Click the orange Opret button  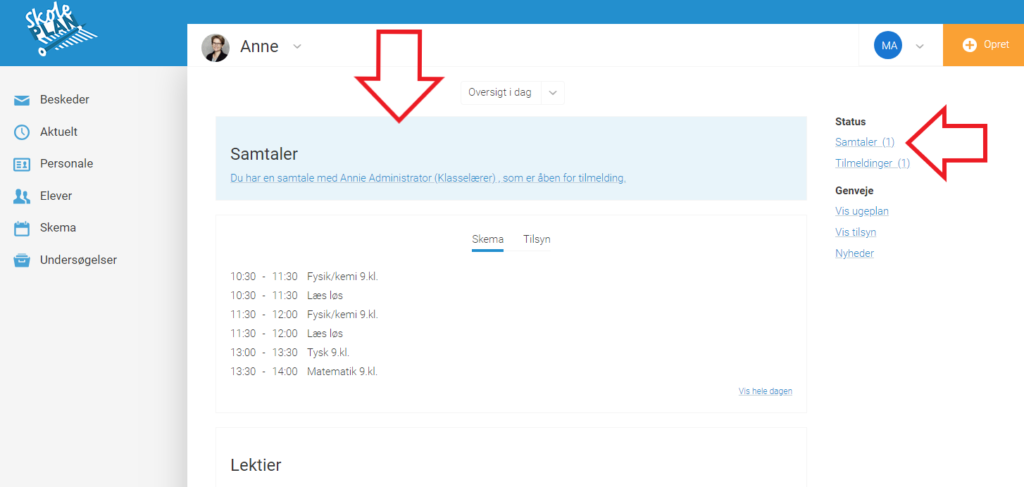coord(984,44)
